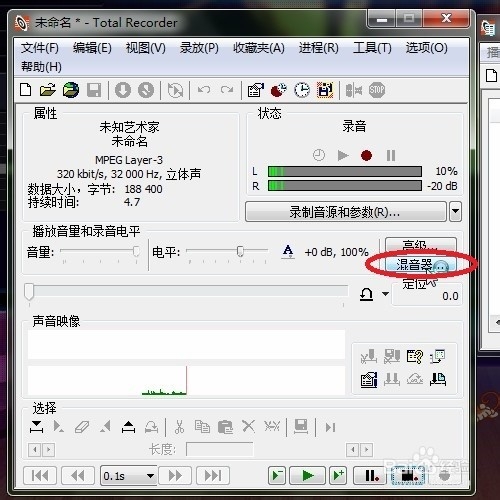
Task: Click the red record dot in status panel
Action: click(x=366, y=155)
